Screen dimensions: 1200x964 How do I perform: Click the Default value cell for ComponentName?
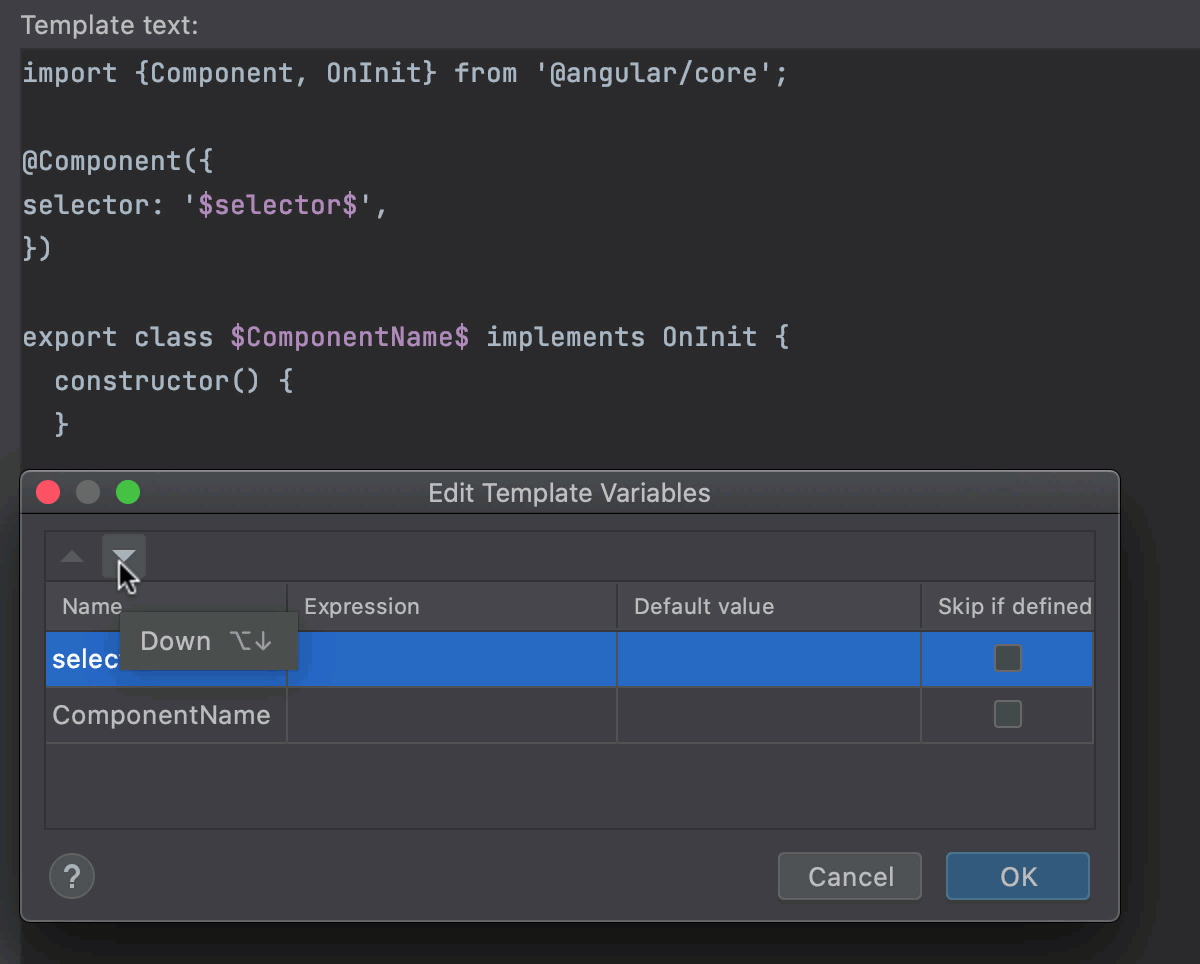(x=768, y=714)
